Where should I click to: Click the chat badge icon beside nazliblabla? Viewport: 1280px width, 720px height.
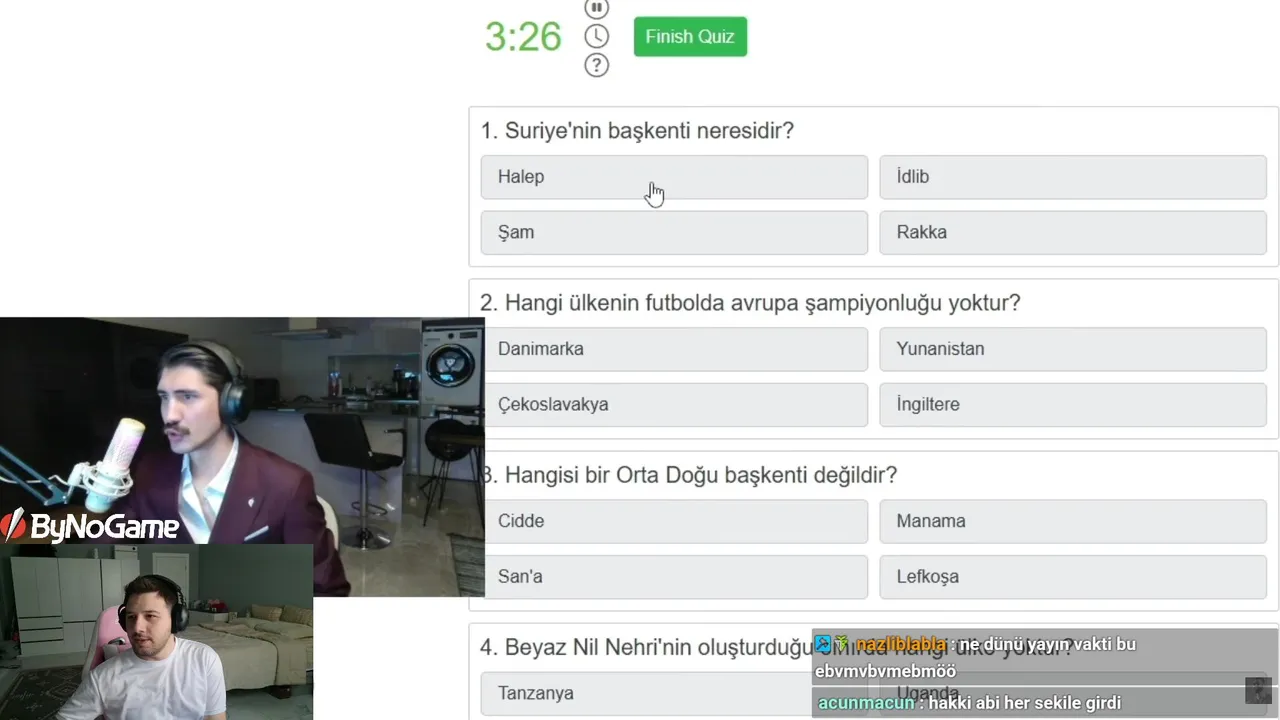pos(823,644)
